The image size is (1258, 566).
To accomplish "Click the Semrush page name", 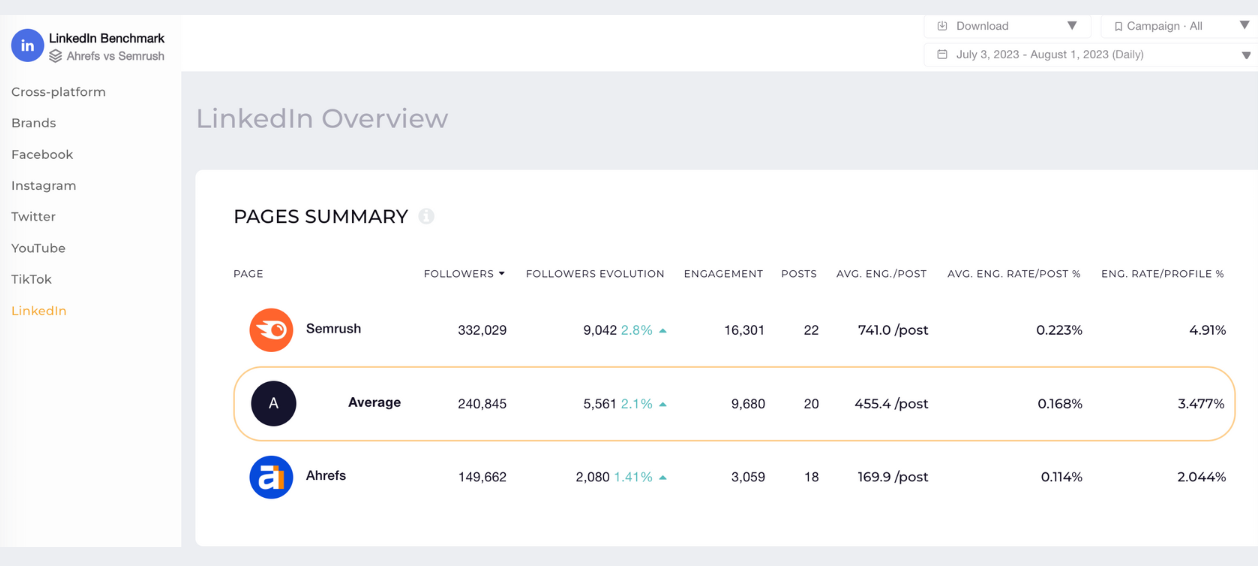I will click(x=333, y=329).
